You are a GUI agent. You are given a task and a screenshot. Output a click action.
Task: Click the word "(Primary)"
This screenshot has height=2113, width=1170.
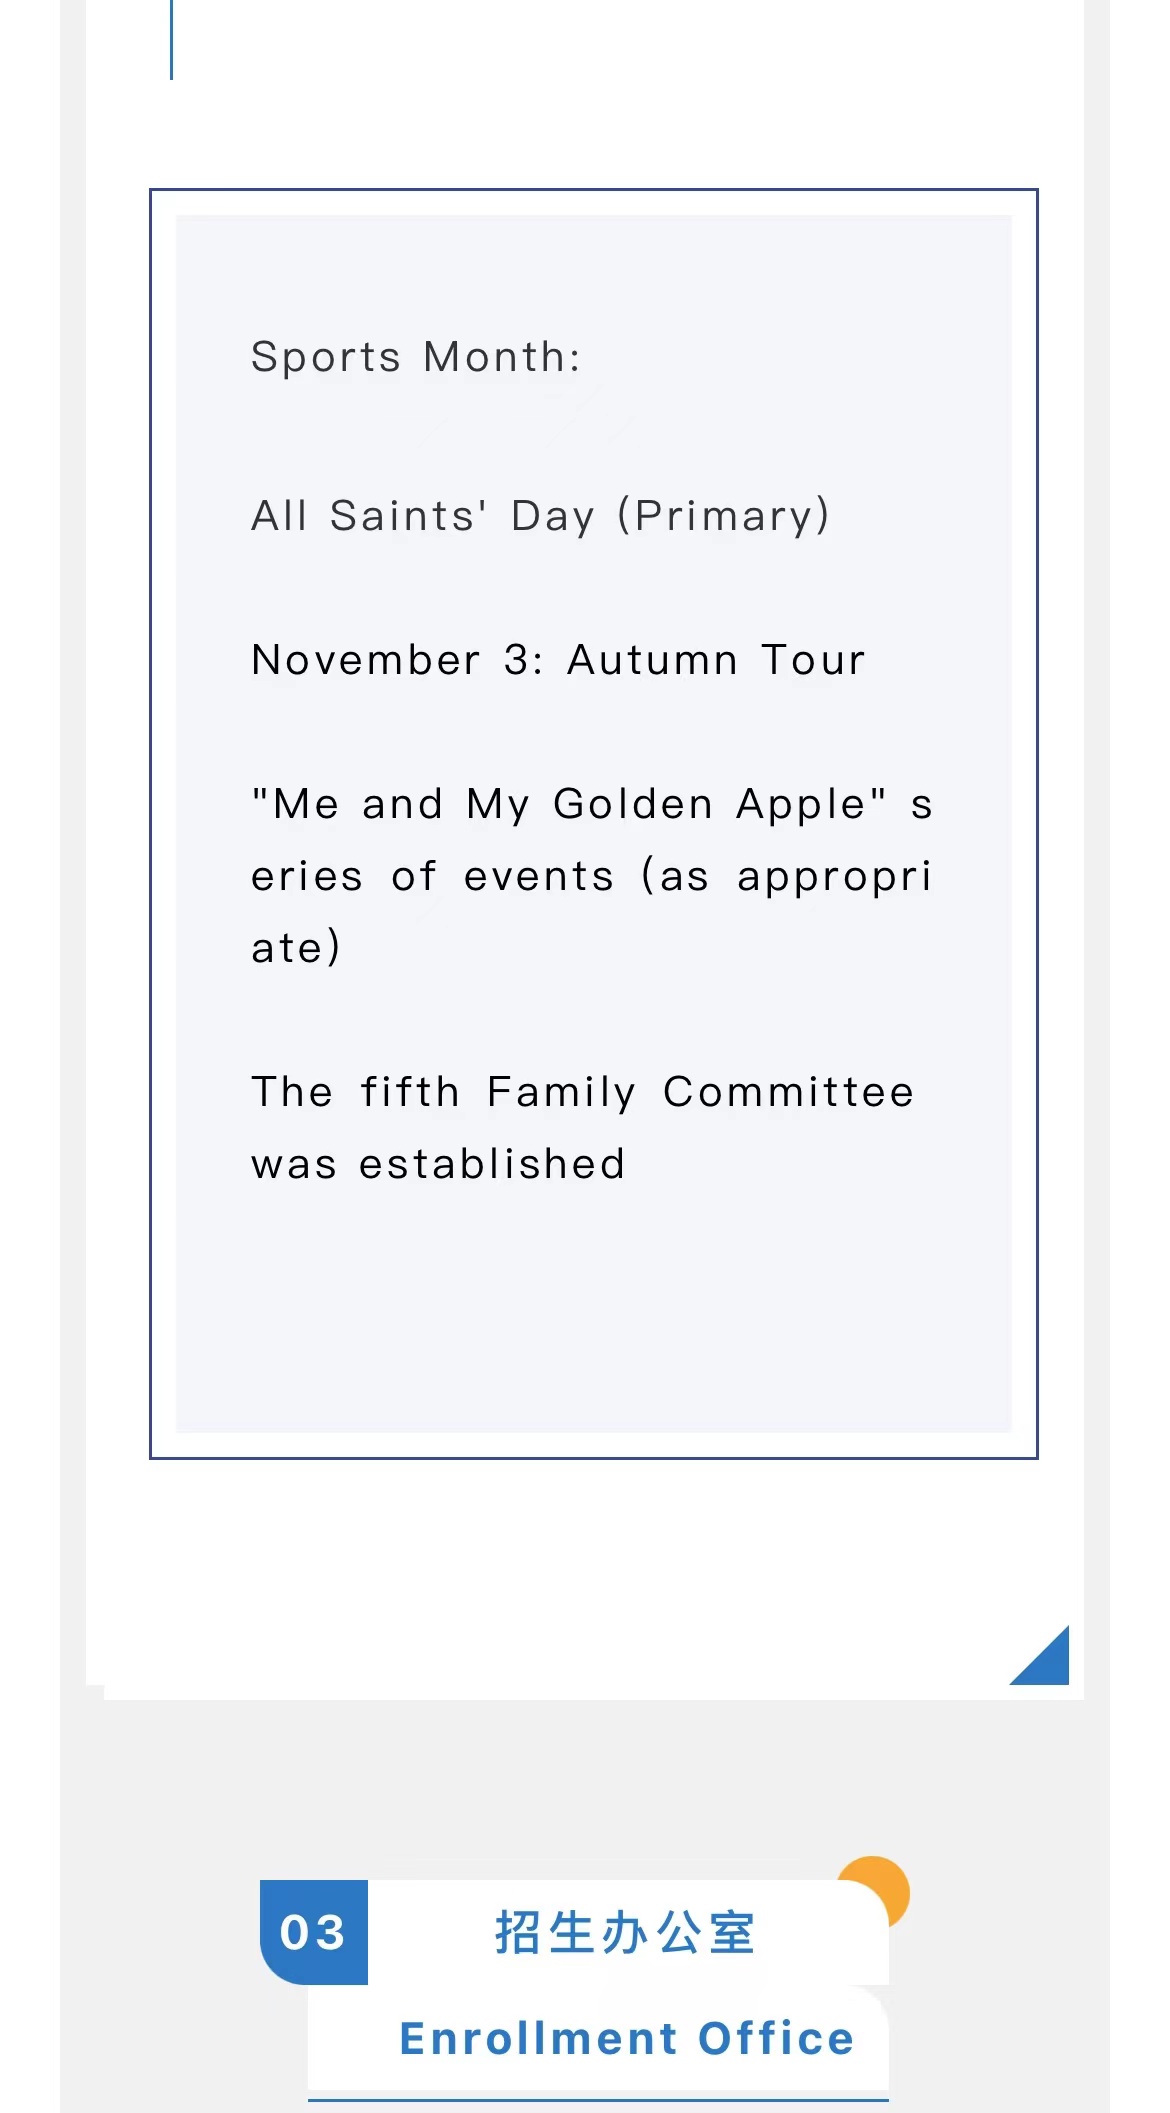click(724, 516)
